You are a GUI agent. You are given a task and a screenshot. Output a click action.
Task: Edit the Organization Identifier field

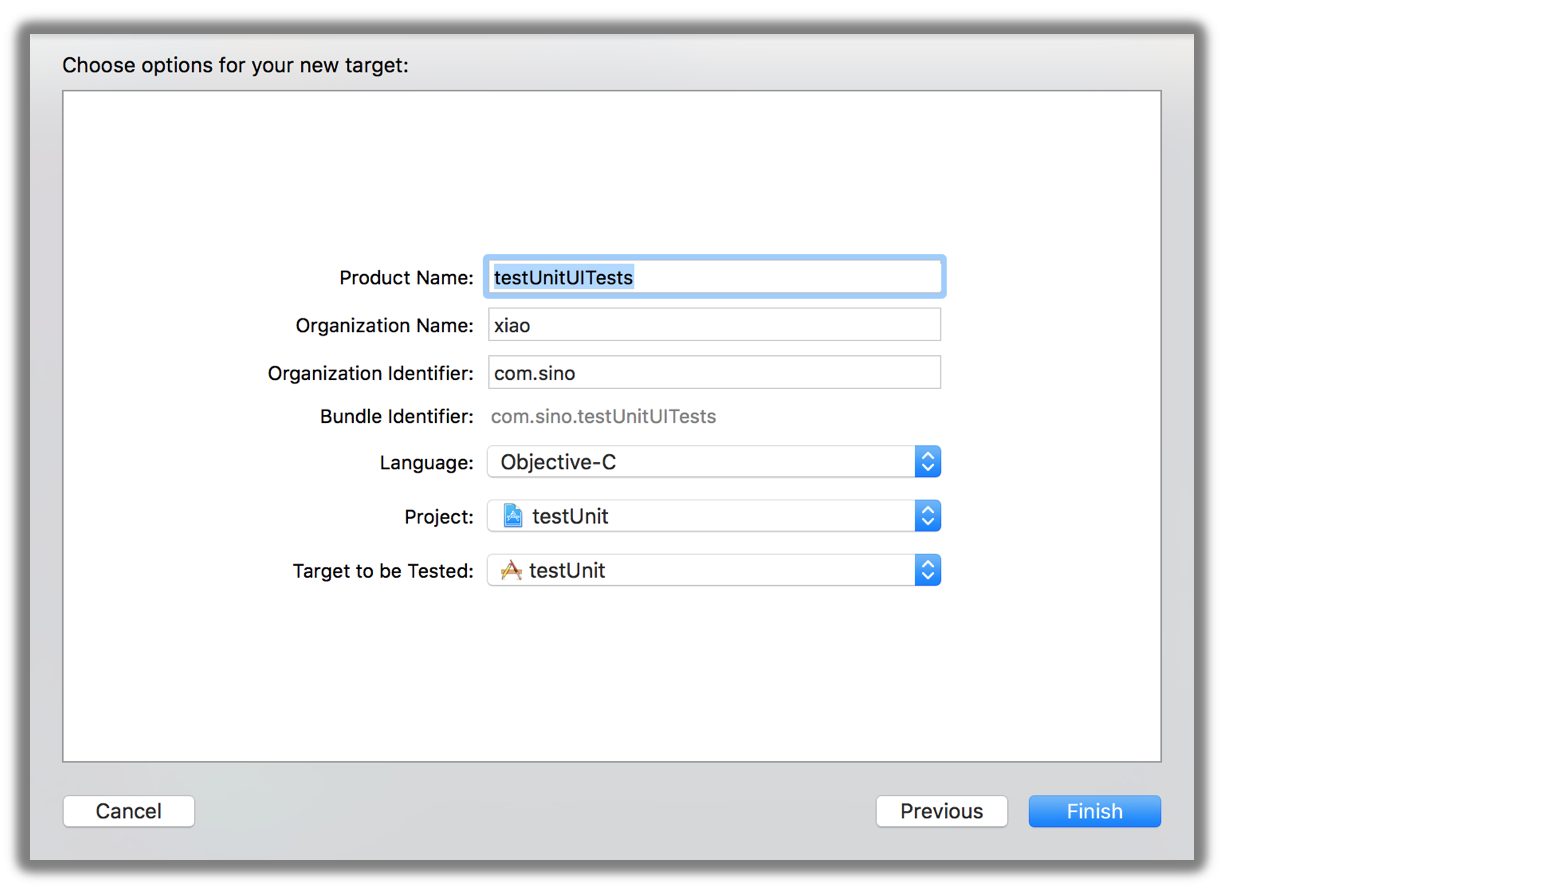click(x=714, y=373)
